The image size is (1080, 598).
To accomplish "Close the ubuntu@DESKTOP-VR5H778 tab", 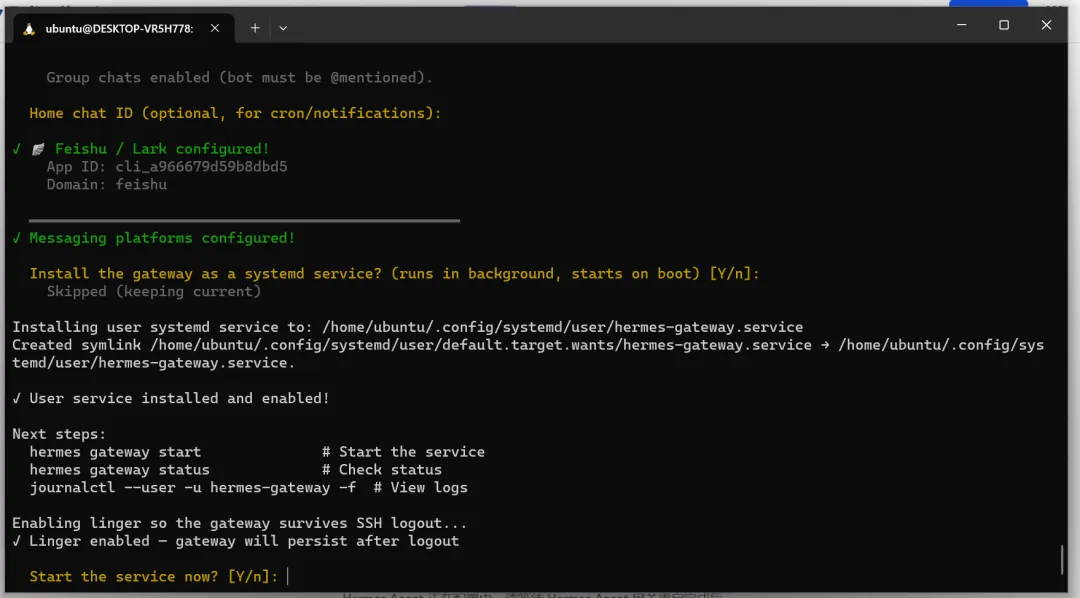I will tap(213, 28).
